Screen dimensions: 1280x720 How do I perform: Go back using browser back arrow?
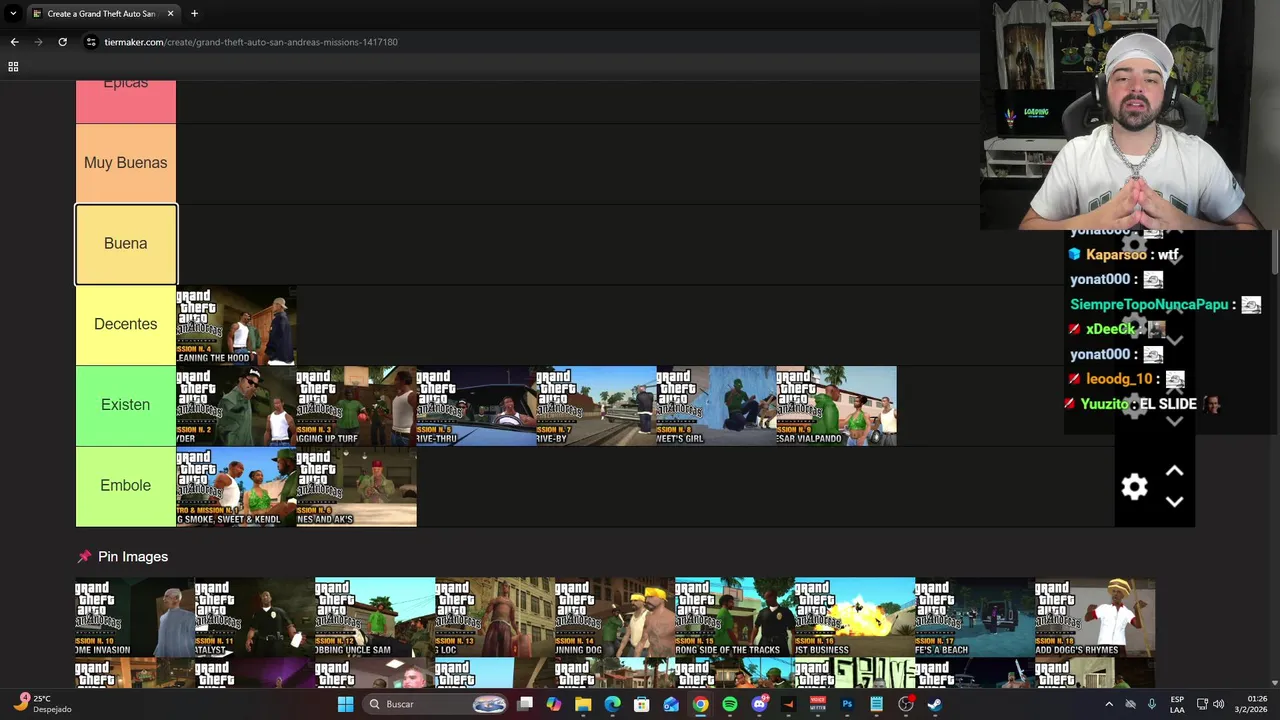[14, 42]
